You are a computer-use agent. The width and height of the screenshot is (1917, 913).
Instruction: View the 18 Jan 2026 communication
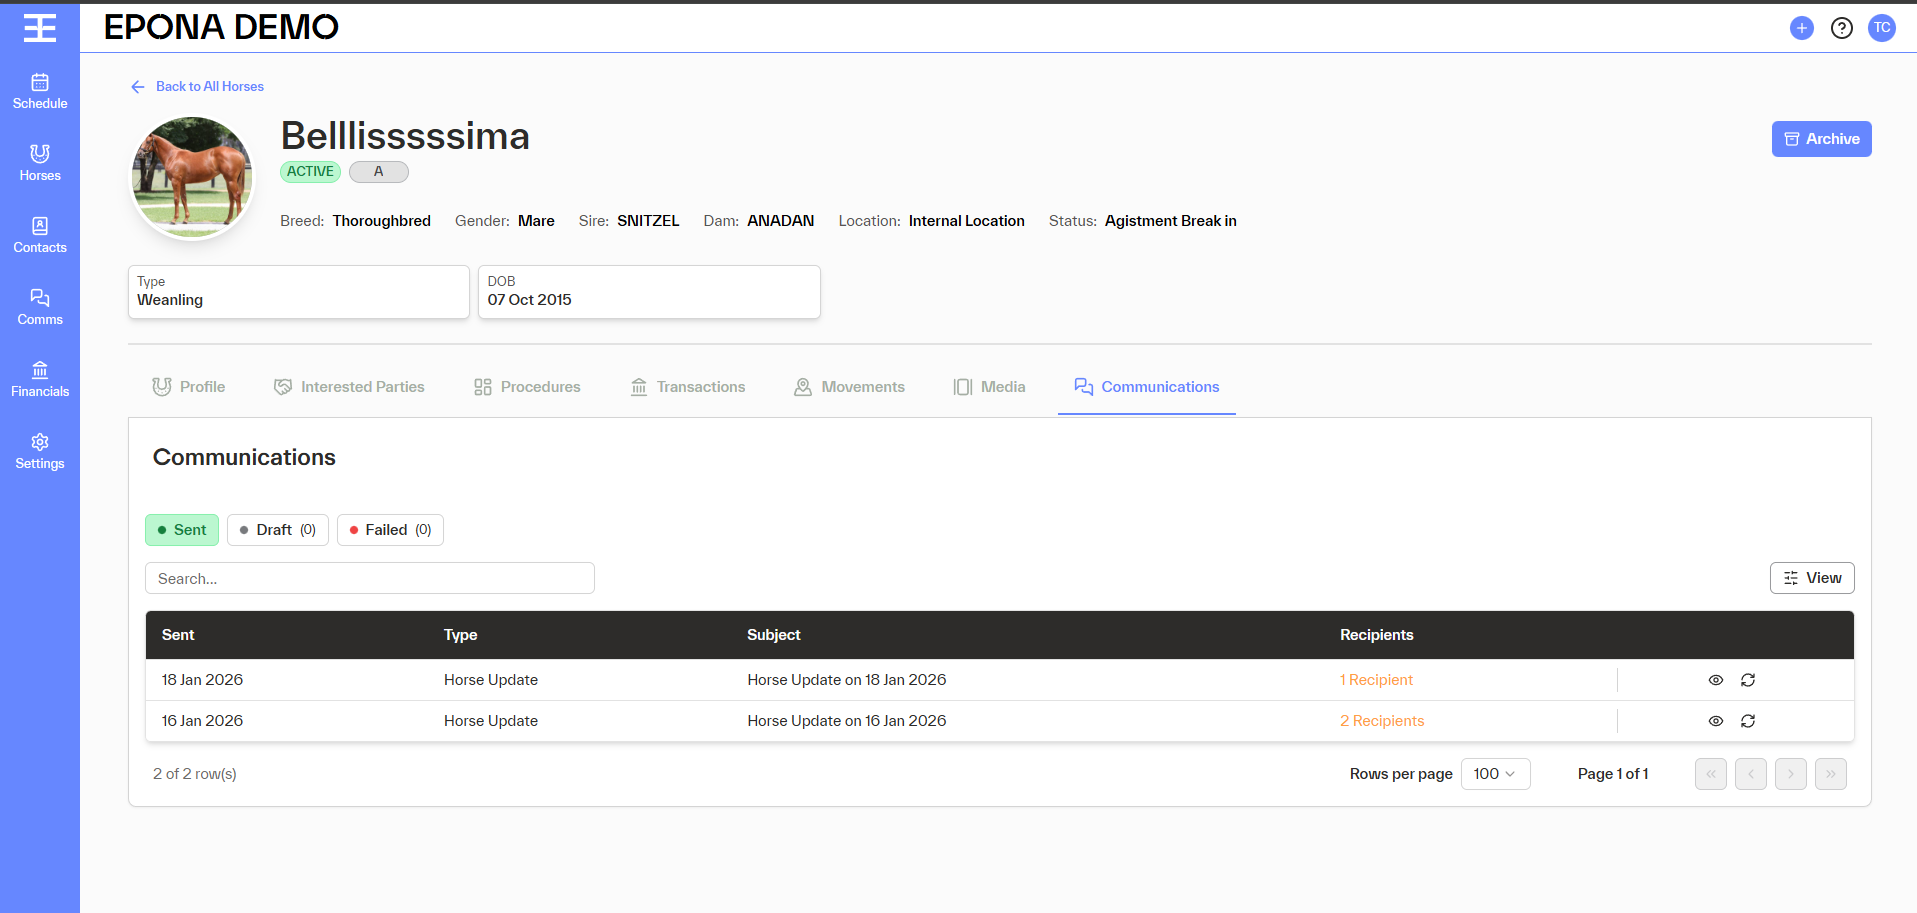pos(1715,680)
